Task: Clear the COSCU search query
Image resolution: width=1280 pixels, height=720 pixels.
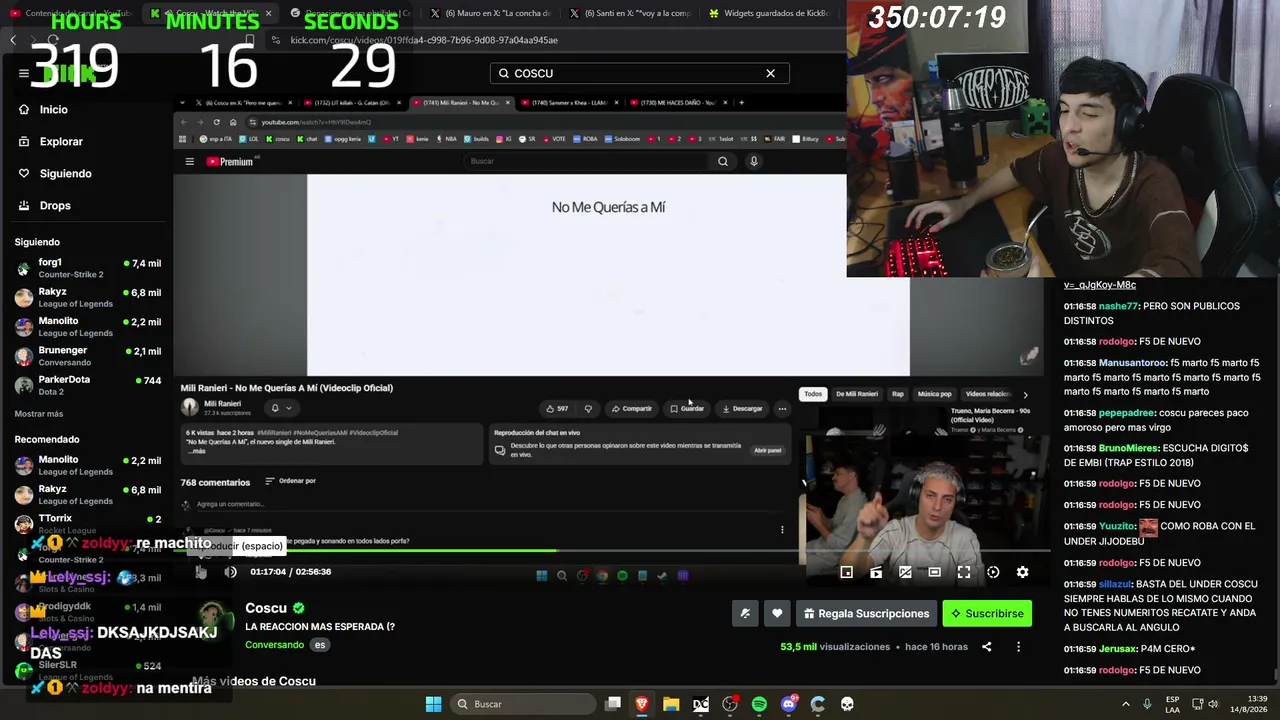Action: click(770, 73)
